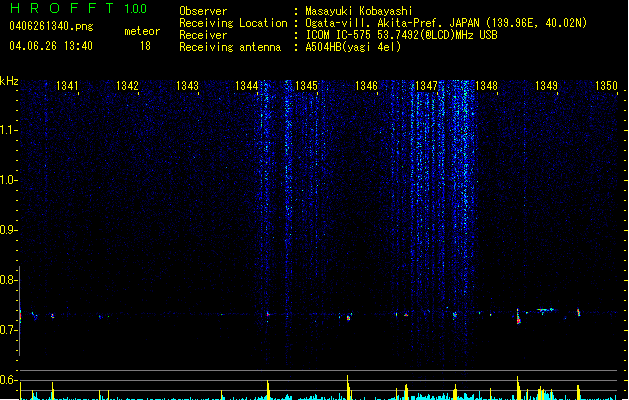This screenshot has height=400, width=629.
Task: Select the Ogata-vill. Akita-Pref. JAPAN location text
Action: pyautogui.click(x=446, y=23)
